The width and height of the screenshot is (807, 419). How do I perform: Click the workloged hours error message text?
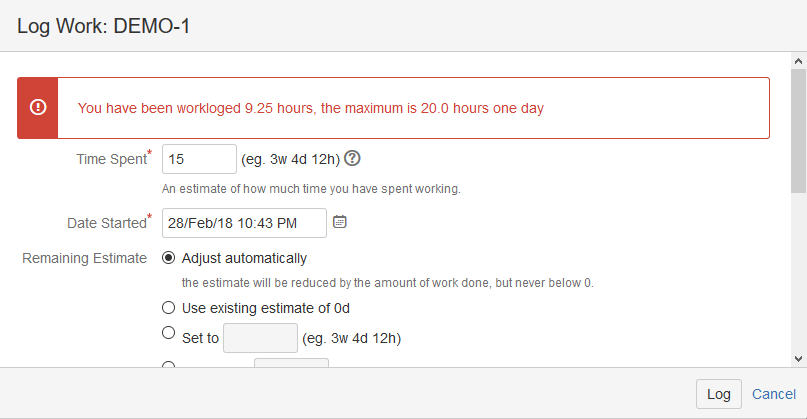coord(311,108)
